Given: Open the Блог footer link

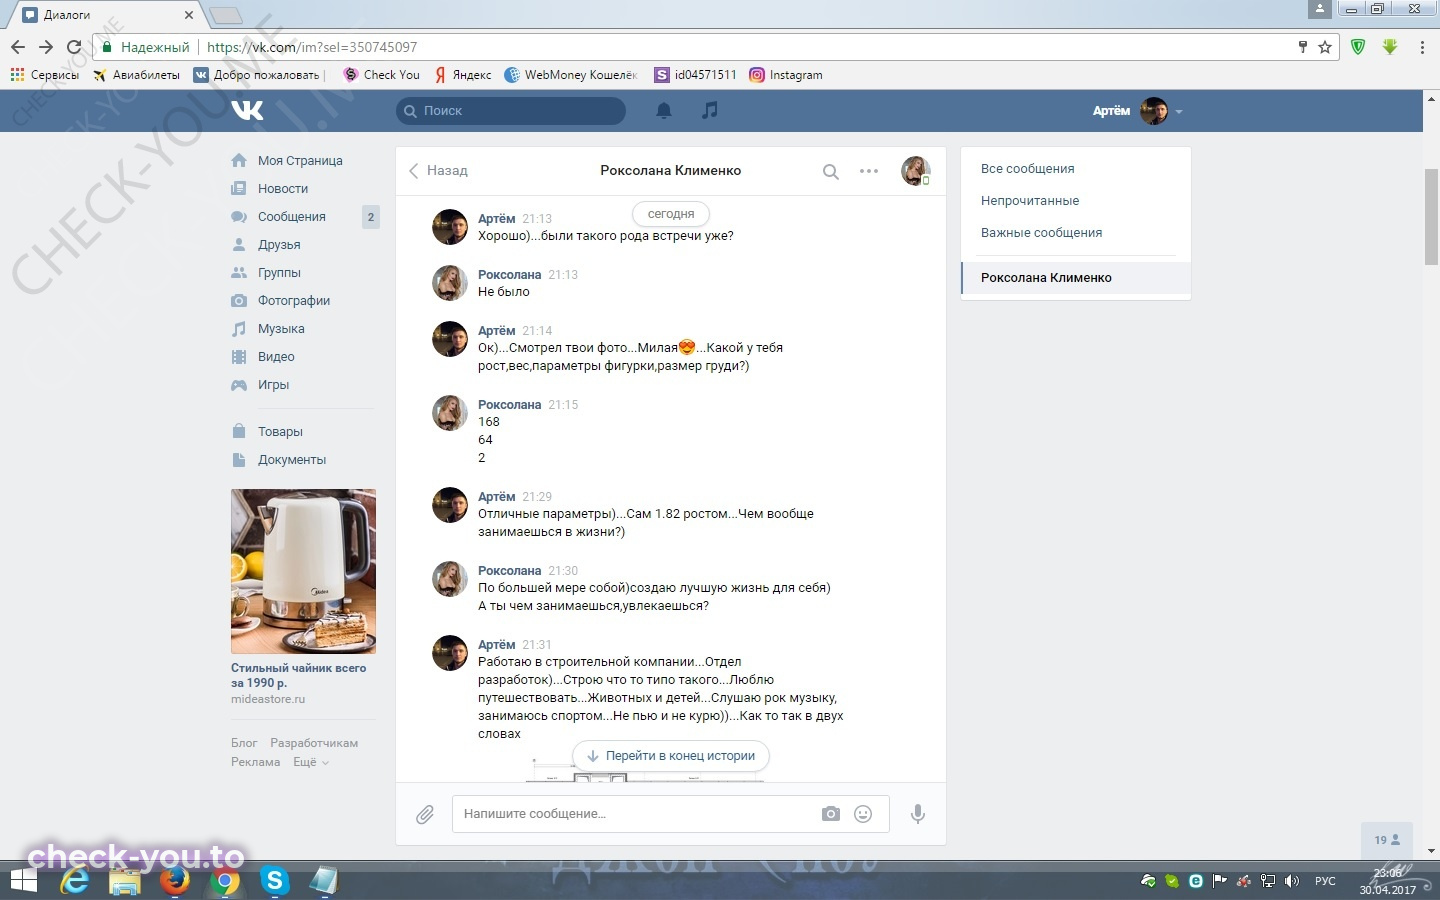Looking at the screenshot, I should (x=244, y=743).
